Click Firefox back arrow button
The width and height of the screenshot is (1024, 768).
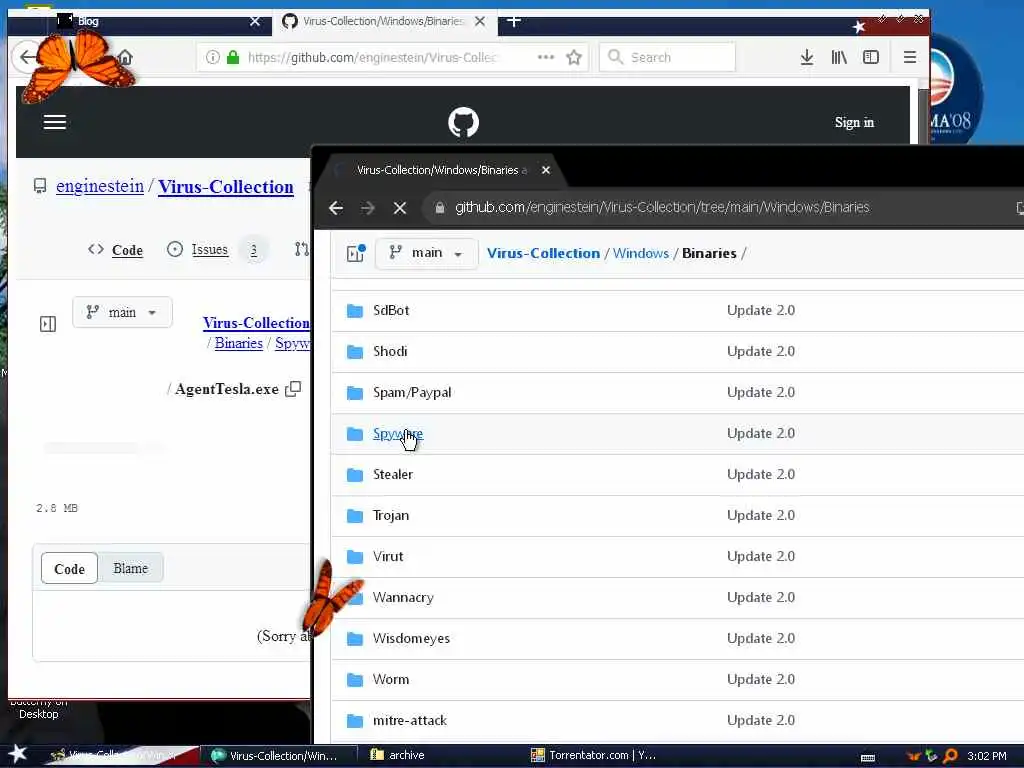[26, 57]
